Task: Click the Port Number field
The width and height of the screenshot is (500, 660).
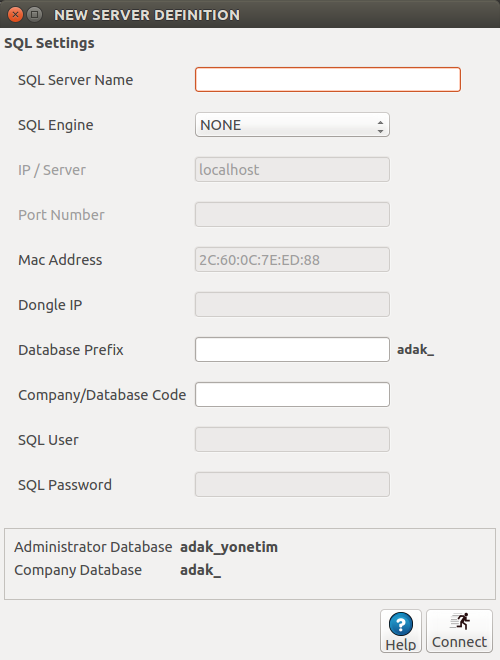Action: (292, 215)
